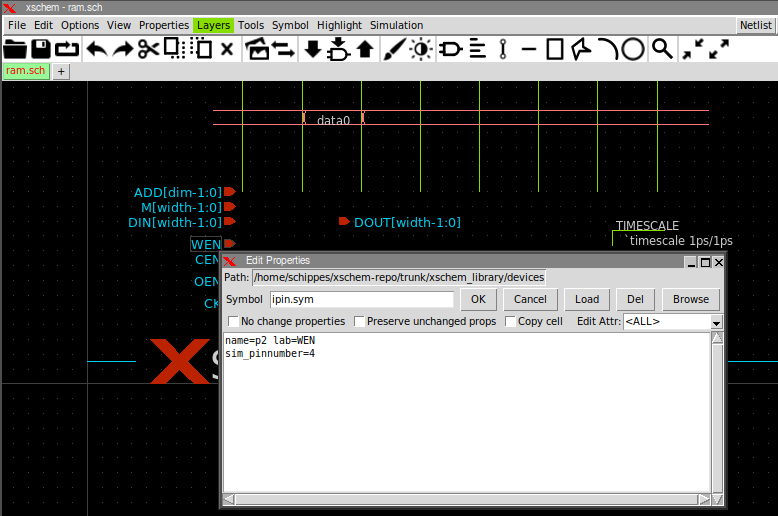Expand the Edit Attr dropdown arrow
The width and height of the screenshot is (778, 516).
(716, 322)
